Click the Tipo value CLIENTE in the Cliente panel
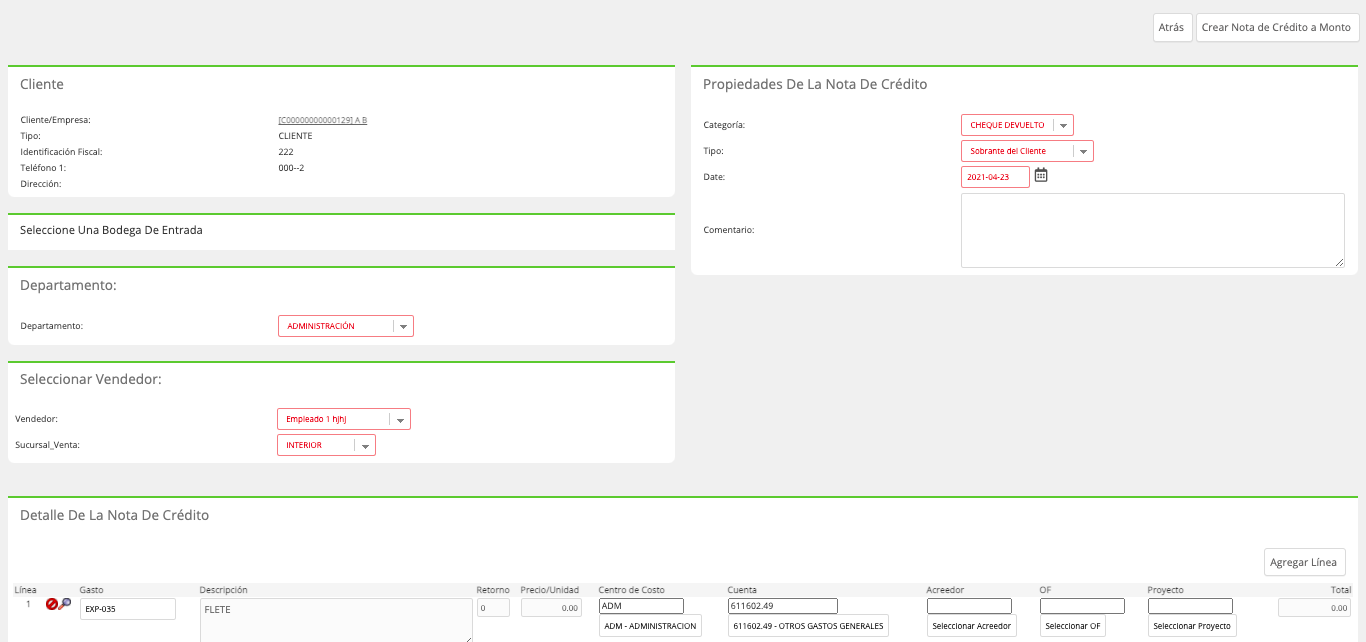Viewport: 1366px width, 642px height. [295, 136]
